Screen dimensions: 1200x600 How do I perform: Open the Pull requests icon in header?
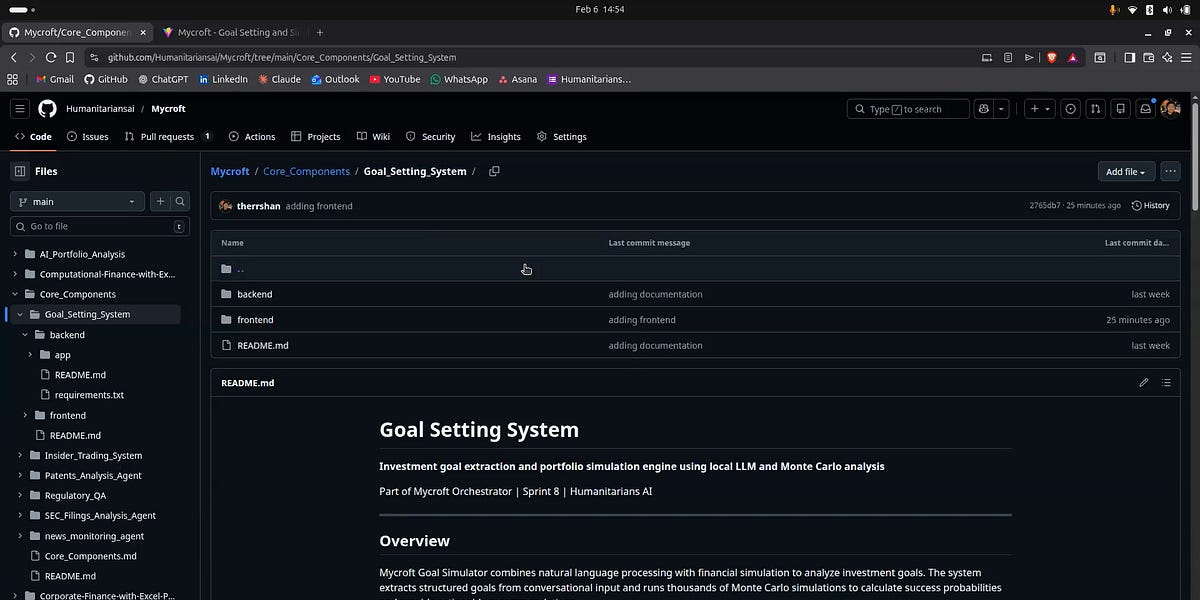pyautogui.click(x=1096, y=109)
